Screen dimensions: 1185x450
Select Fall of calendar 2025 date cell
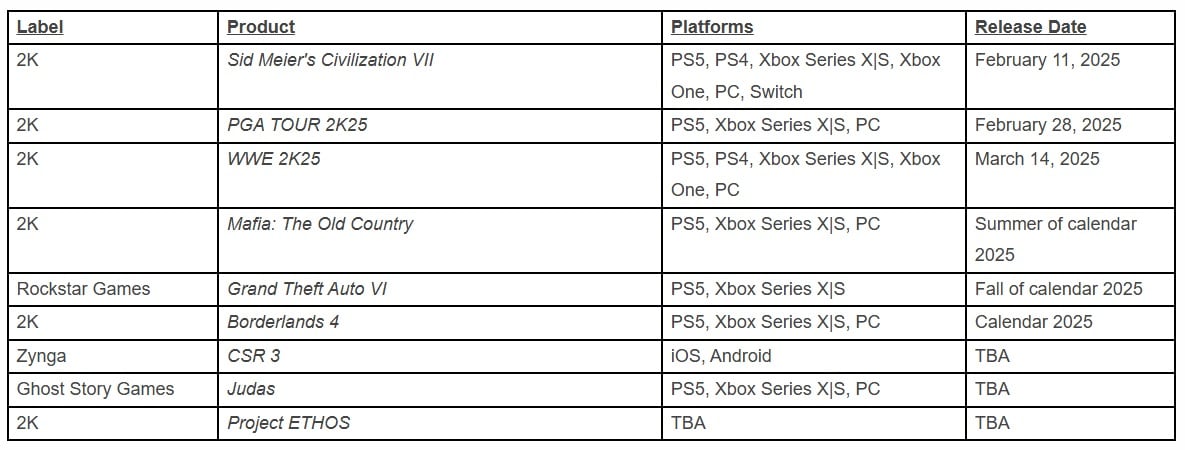1058,289
